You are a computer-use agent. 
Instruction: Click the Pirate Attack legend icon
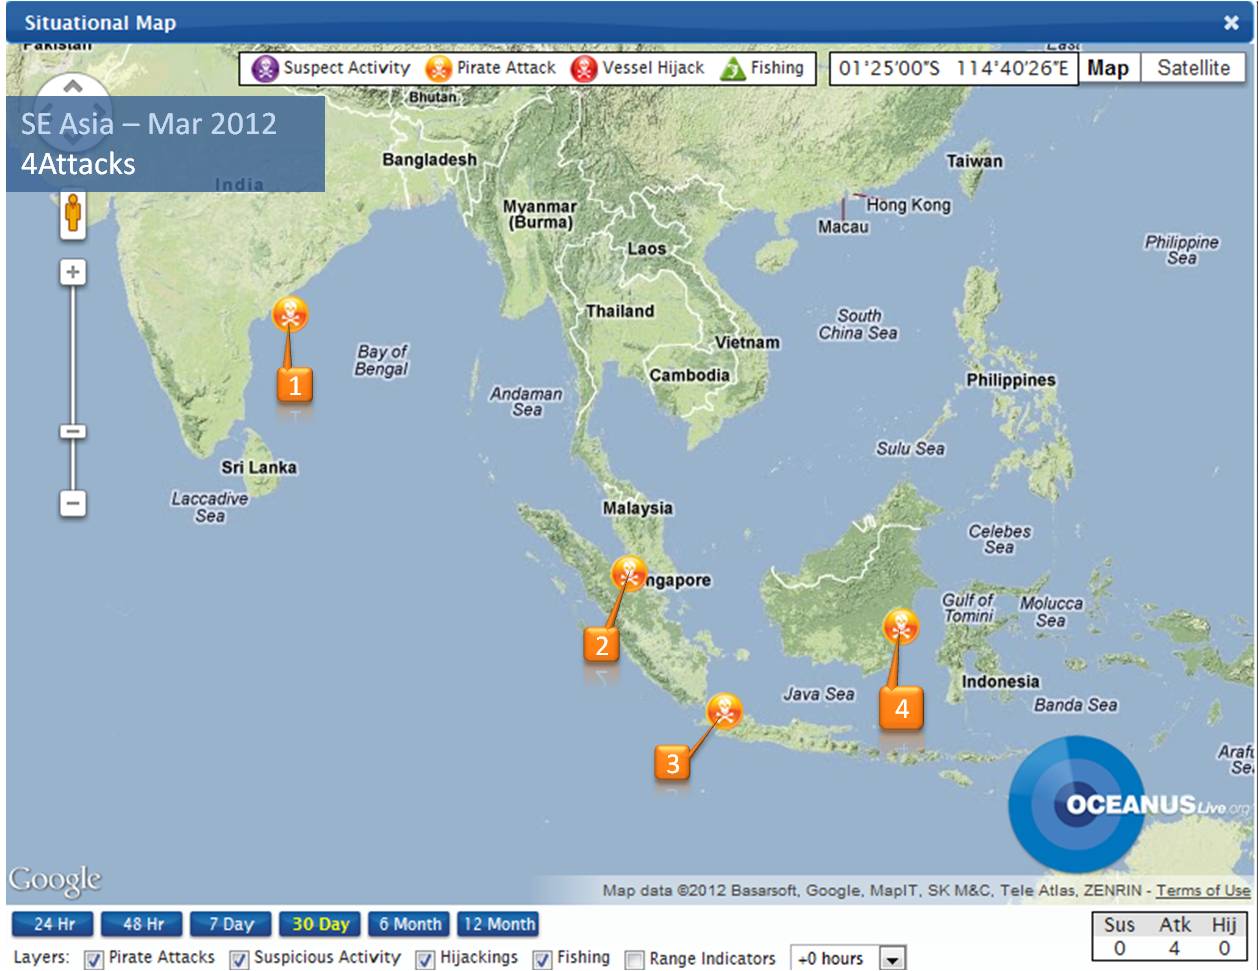pos(438,68)
